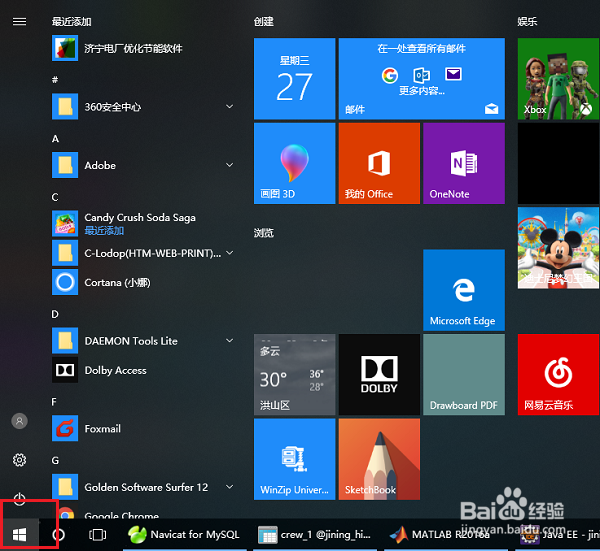
Task: Click the letter C section header
Action: click(x=55, y=197)
